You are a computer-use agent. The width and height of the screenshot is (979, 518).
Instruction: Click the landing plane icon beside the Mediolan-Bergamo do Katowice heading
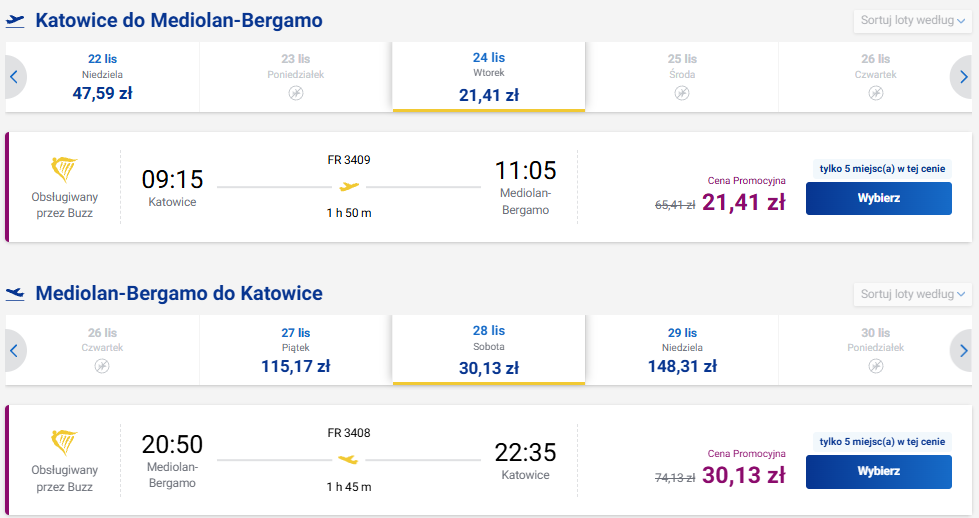pyautogui.click(x=15, y=294)
